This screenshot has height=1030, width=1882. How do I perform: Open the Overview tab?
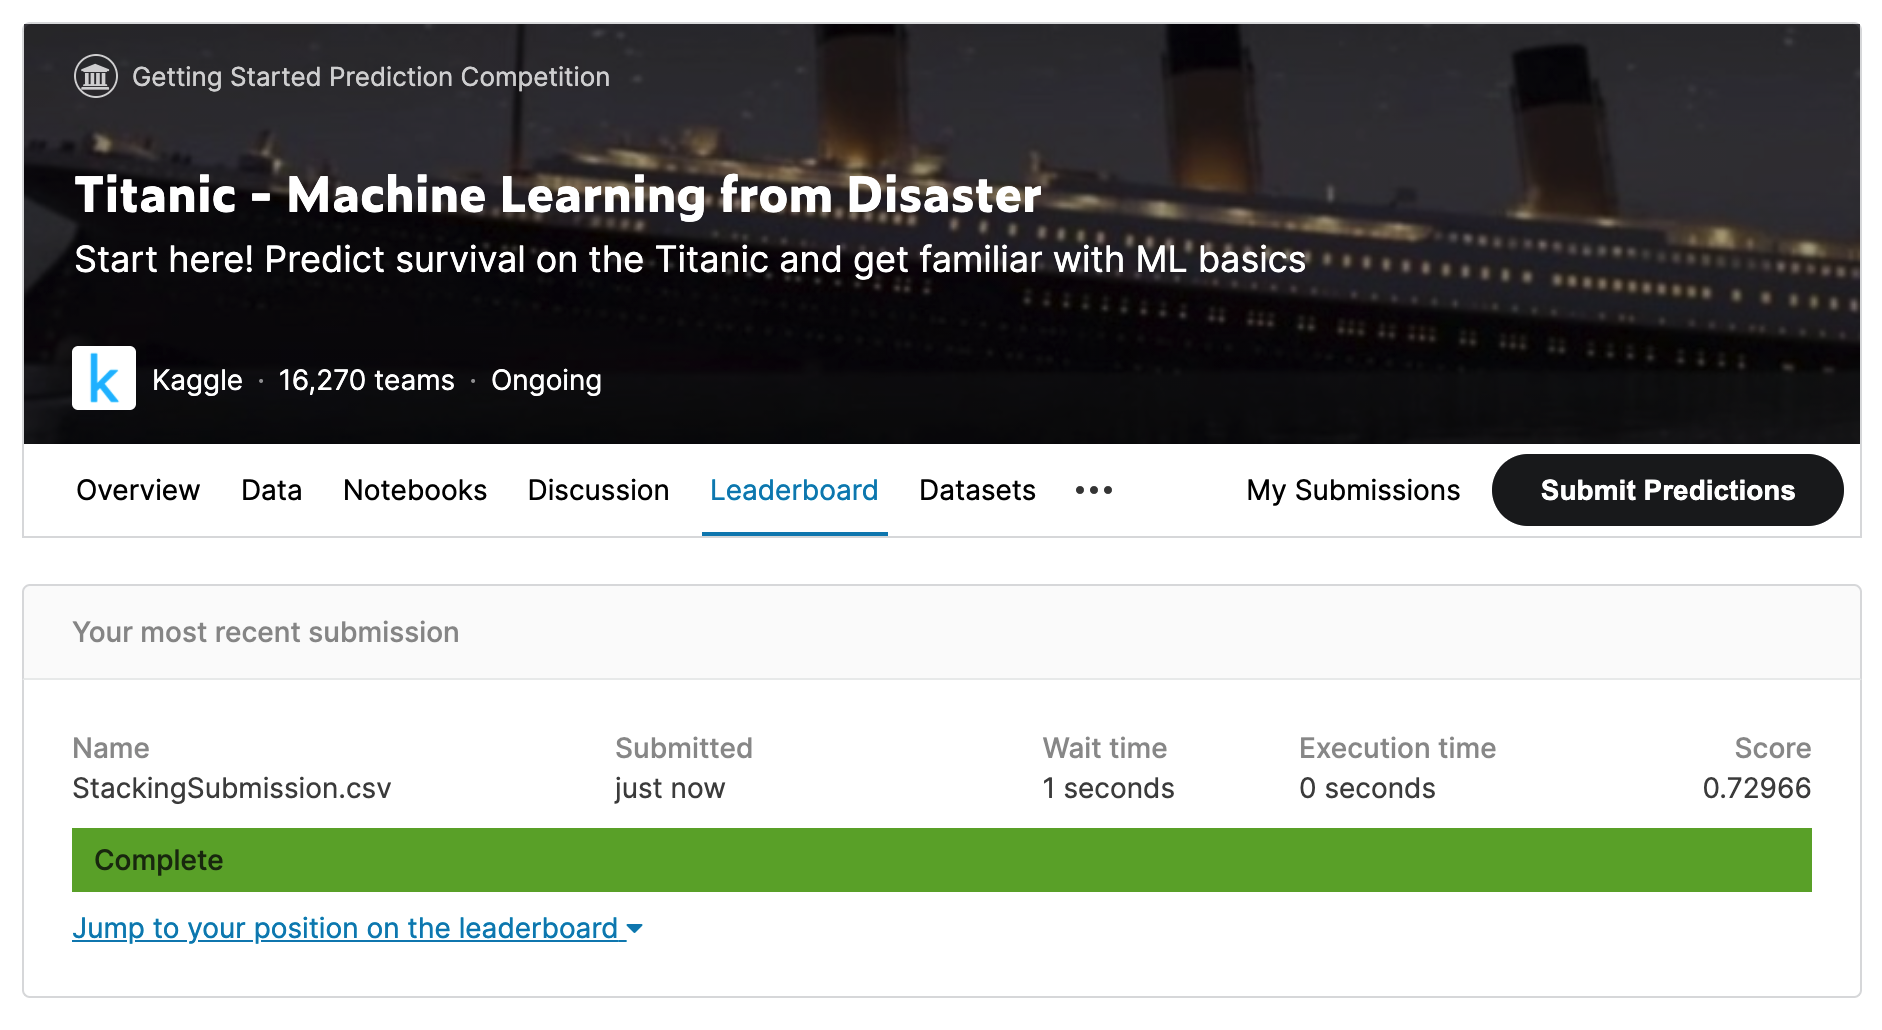click(x=138, y=490)
